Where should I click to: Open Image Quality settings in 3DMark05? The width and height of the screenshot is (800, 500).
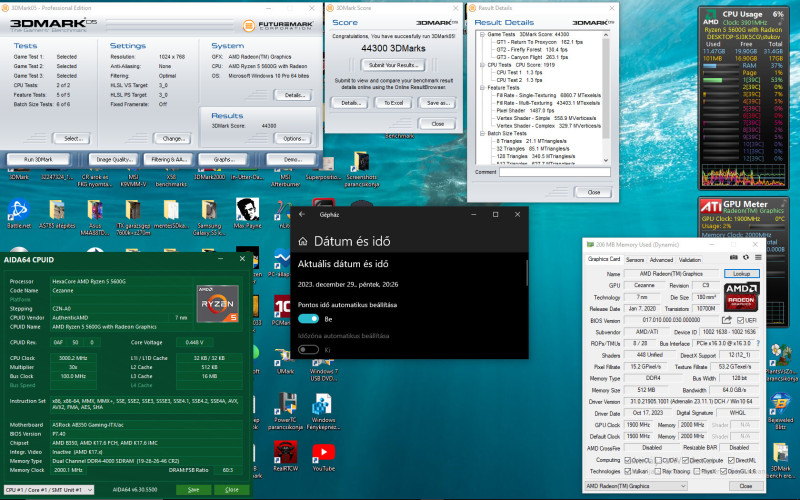(x=113, y=159)
